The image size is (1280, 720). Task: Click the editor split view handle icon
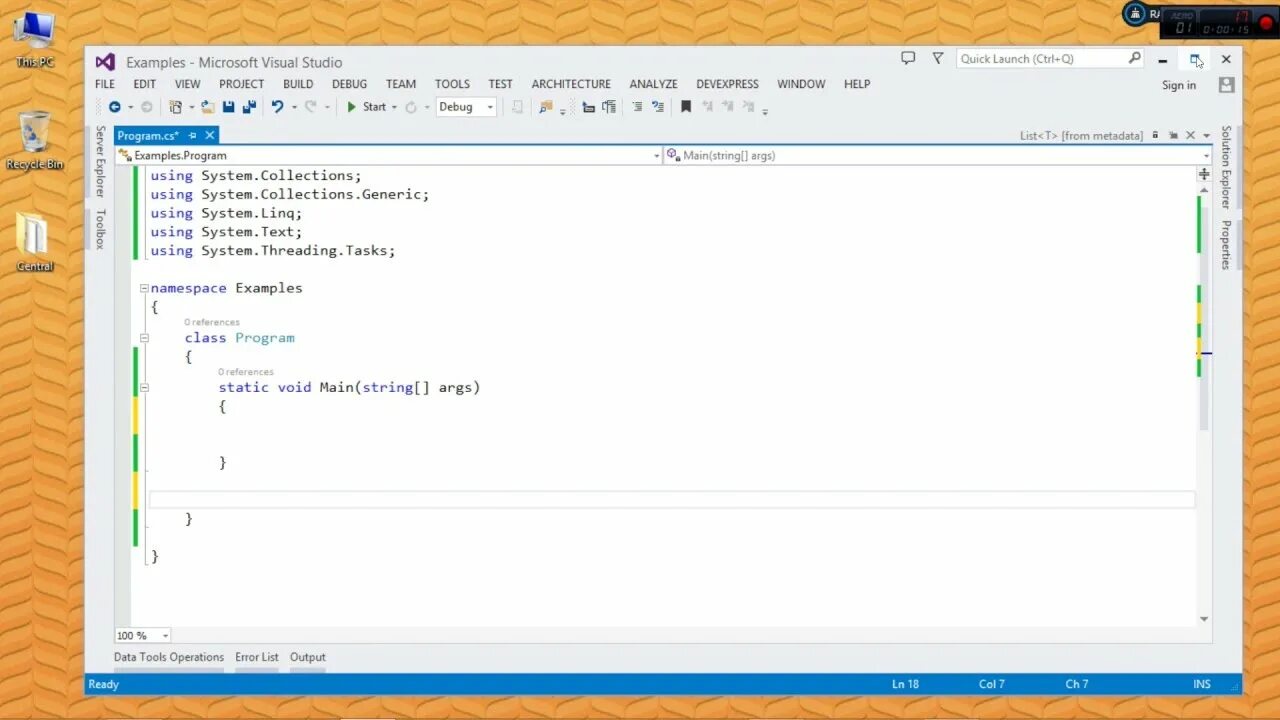(x=1204, y=174)
